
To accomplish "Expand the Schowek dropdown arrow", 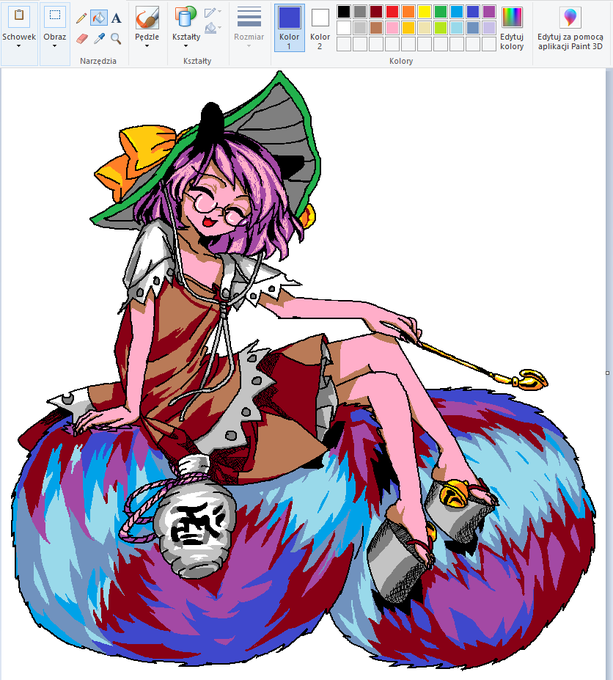I will click(19, 46).
